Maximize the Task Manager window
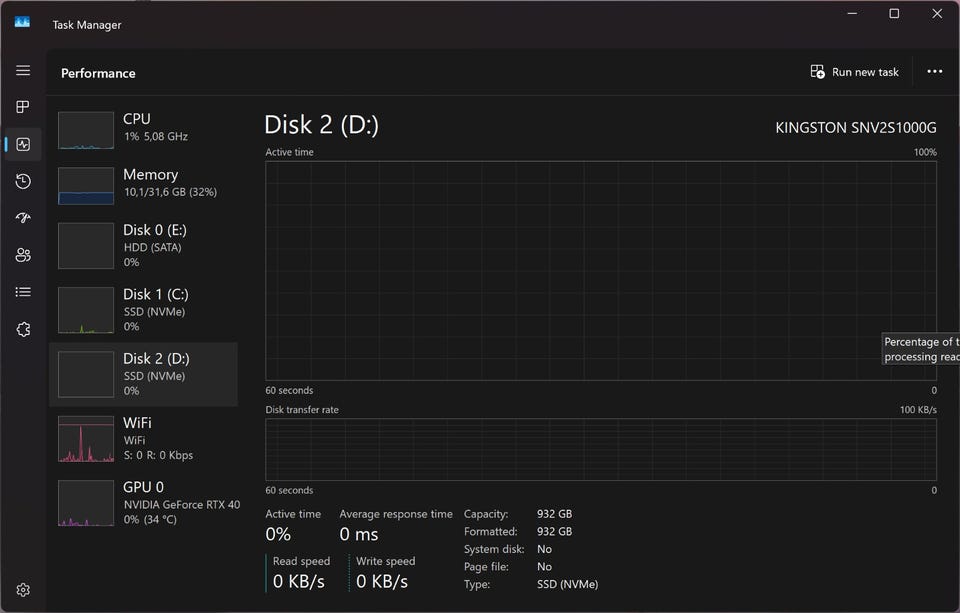This screenshot has height=613, width=960. [x=894, y=14]
